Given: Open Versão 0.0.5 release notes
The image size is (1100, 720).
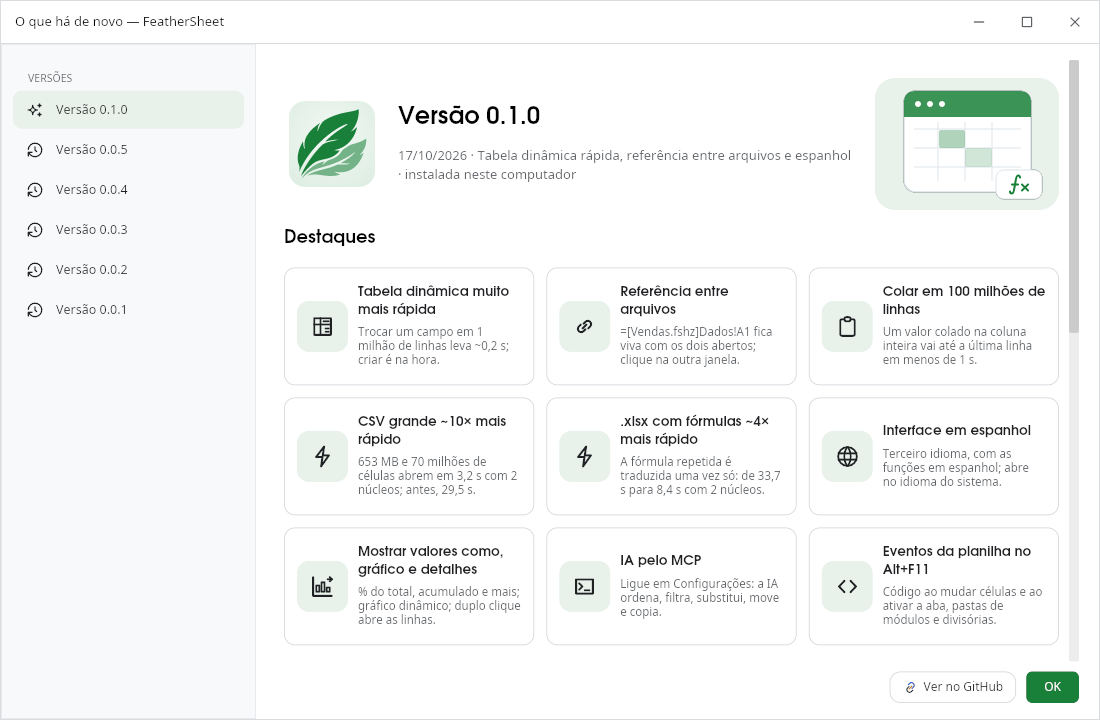Looking at the screenshot, I should 128,149.
